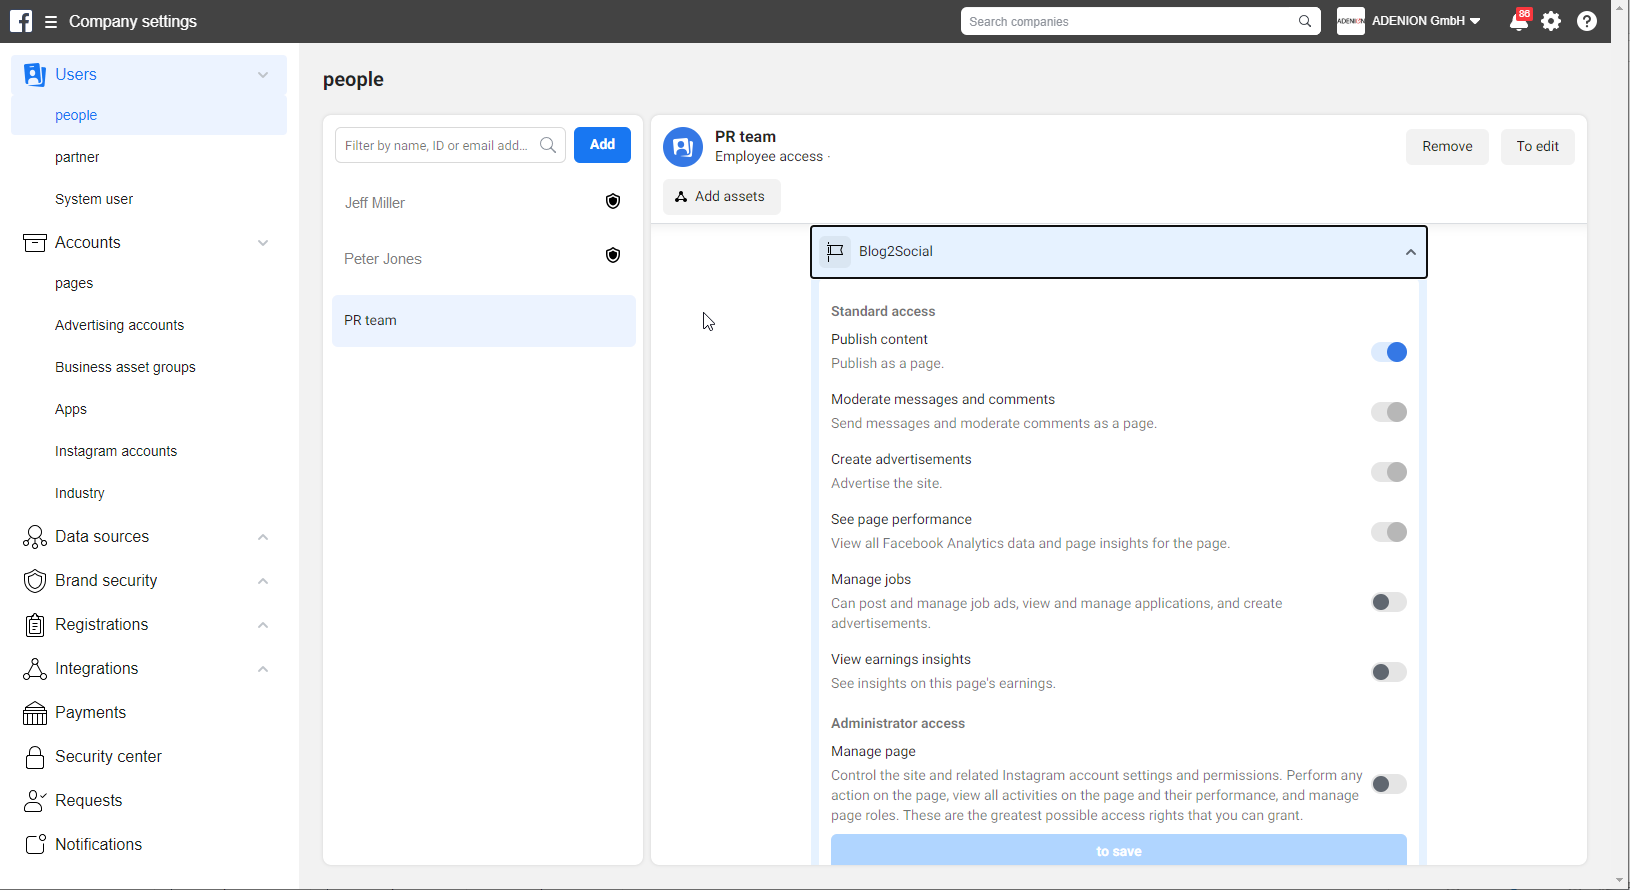
Task: Click the search magnifier in Search companies
Action: [x=1305, y=21]
